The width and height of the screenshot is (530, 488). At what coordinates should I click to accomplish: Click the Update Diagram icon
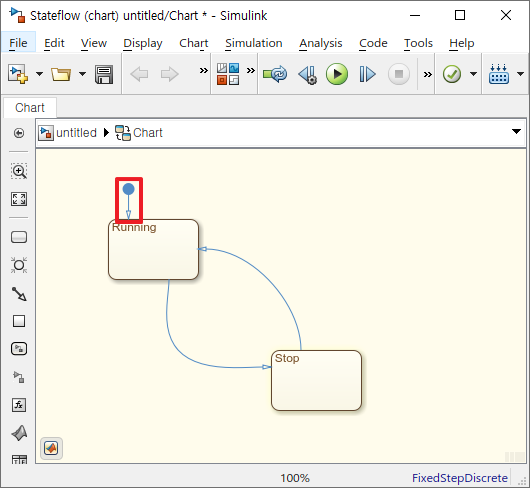pos(275,74)
